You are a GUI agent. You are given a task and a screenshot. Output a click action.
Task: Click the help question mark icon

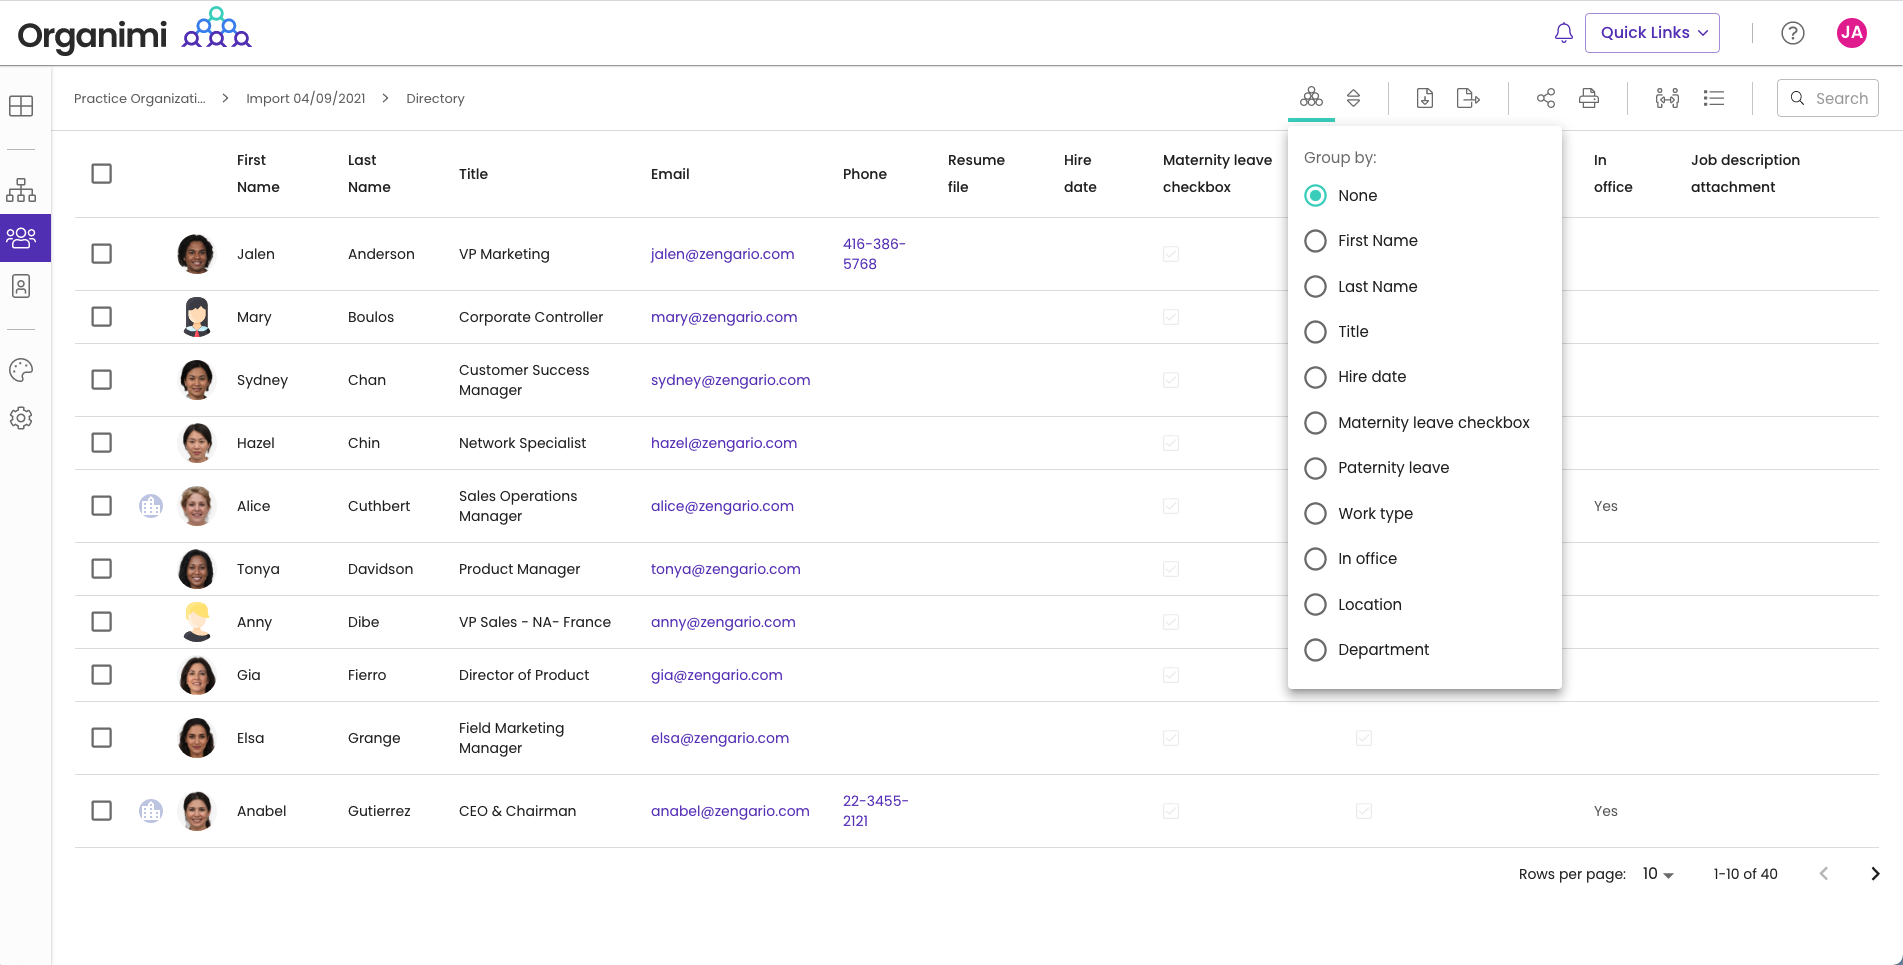1792,33
